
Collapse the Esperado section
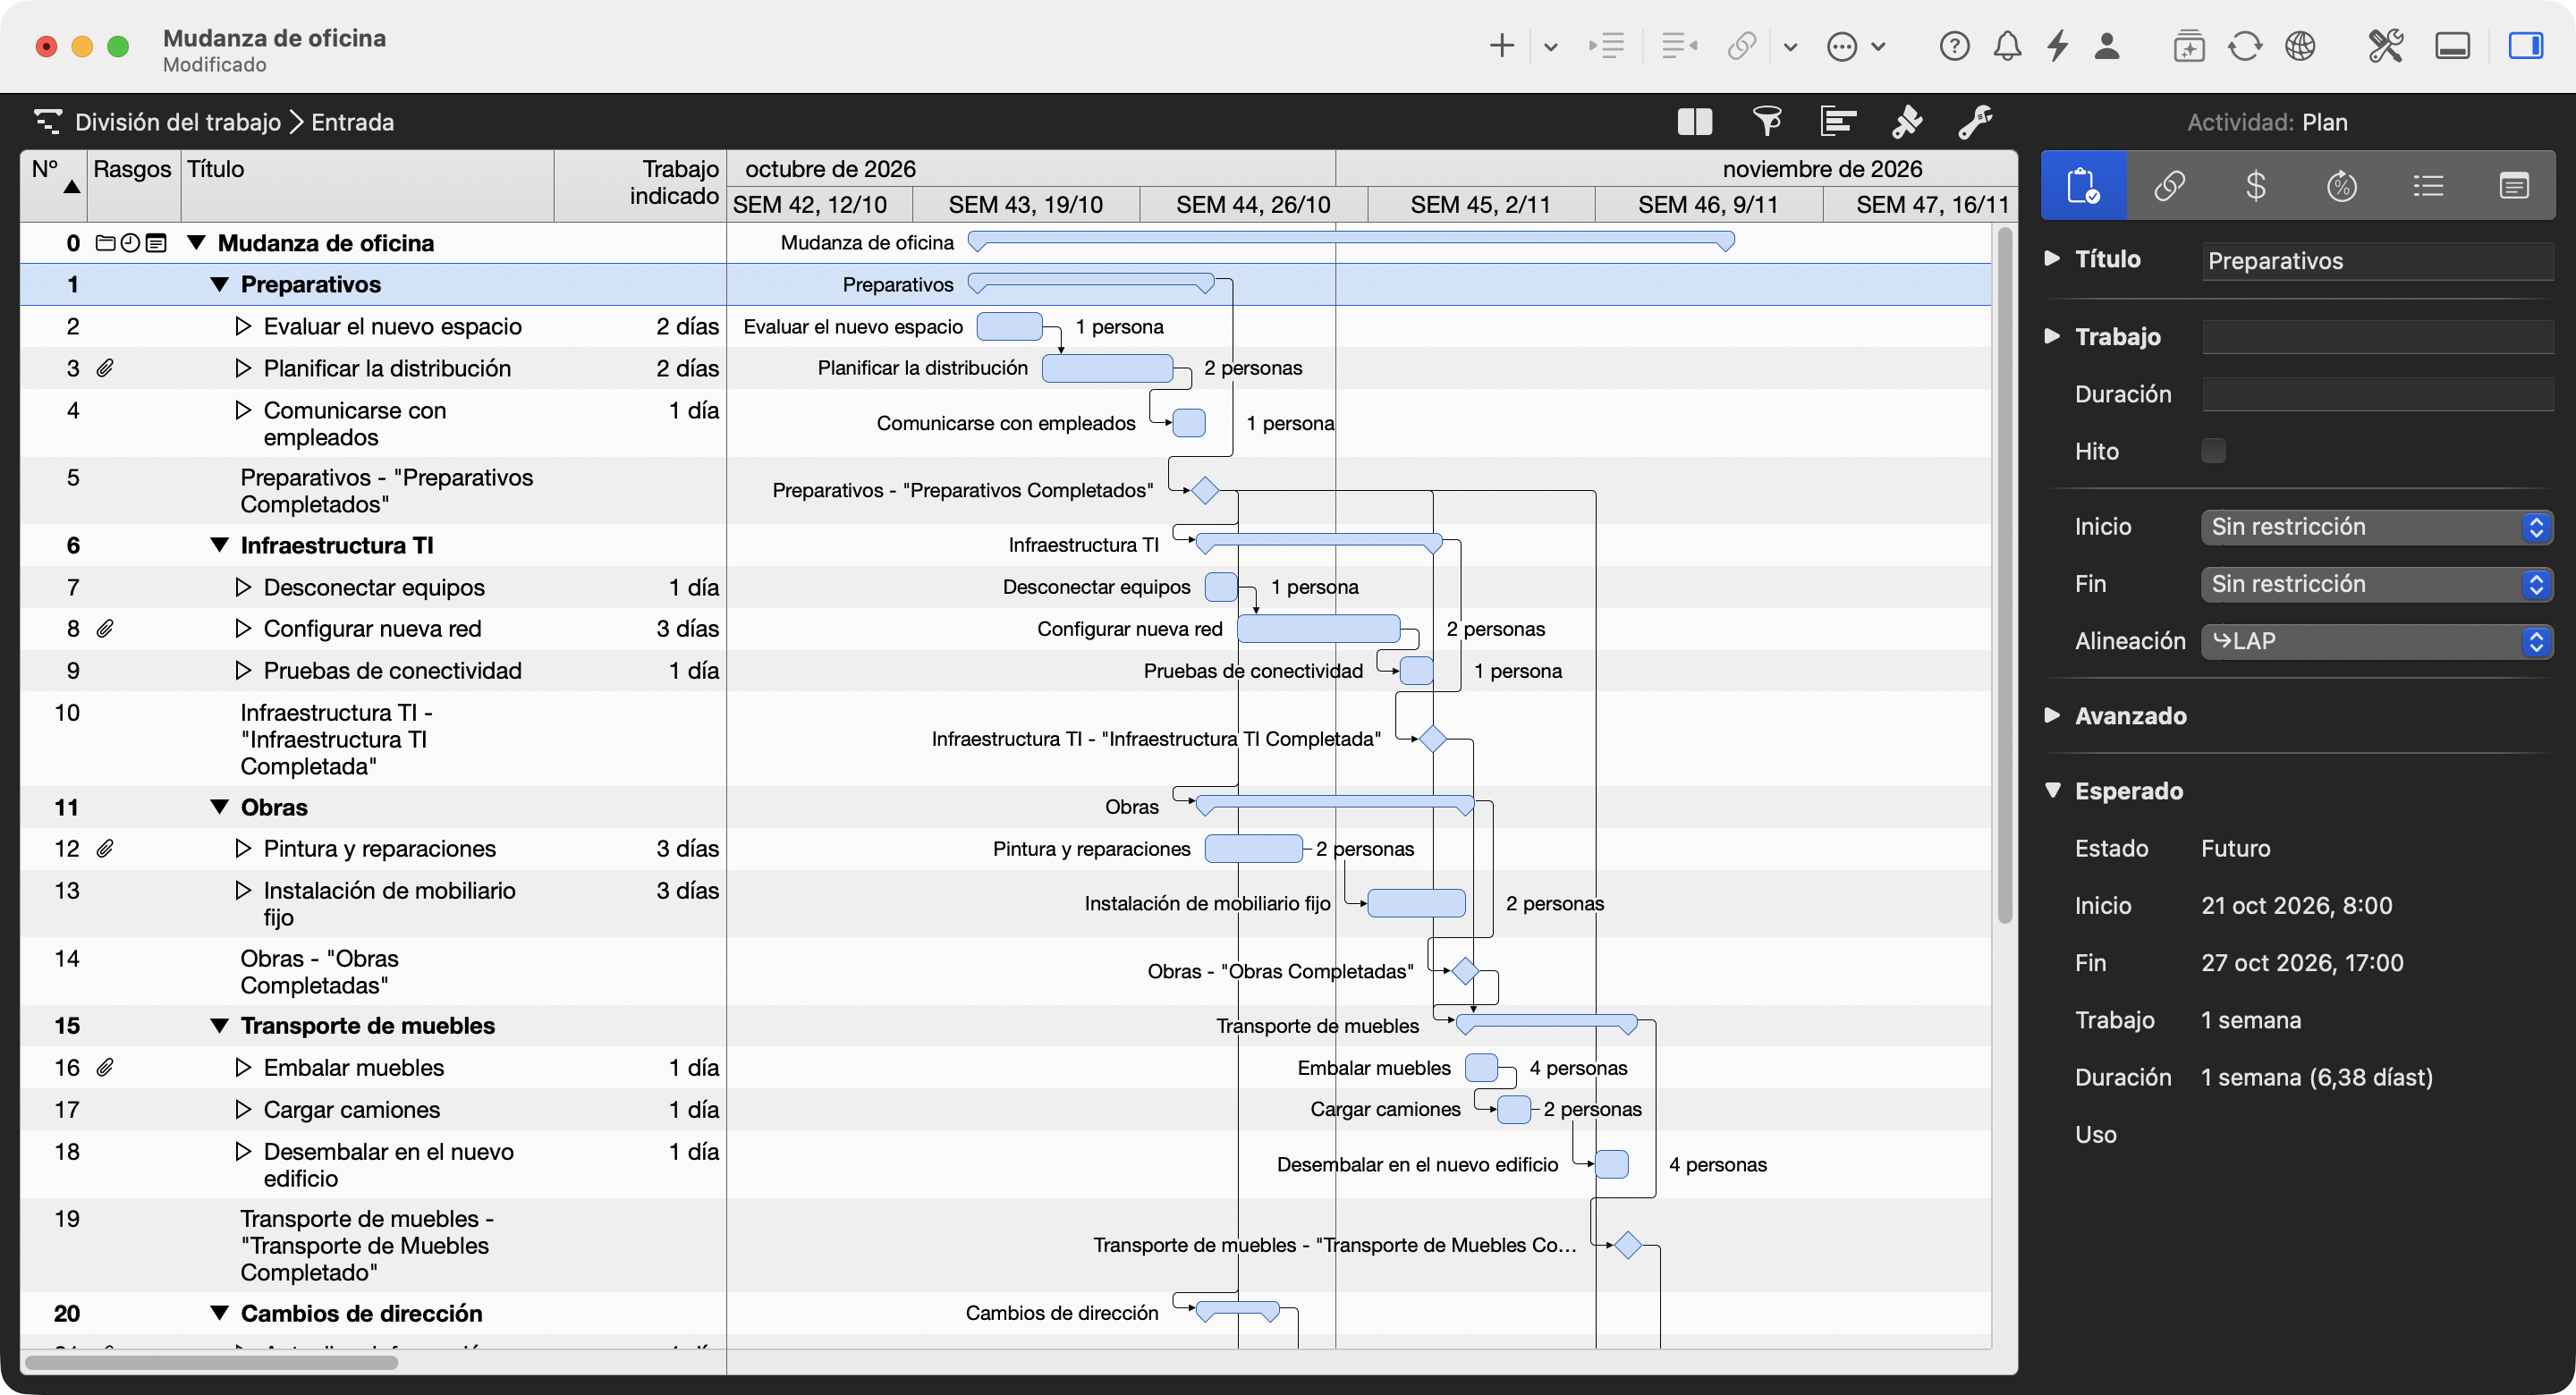(2053, 790)
